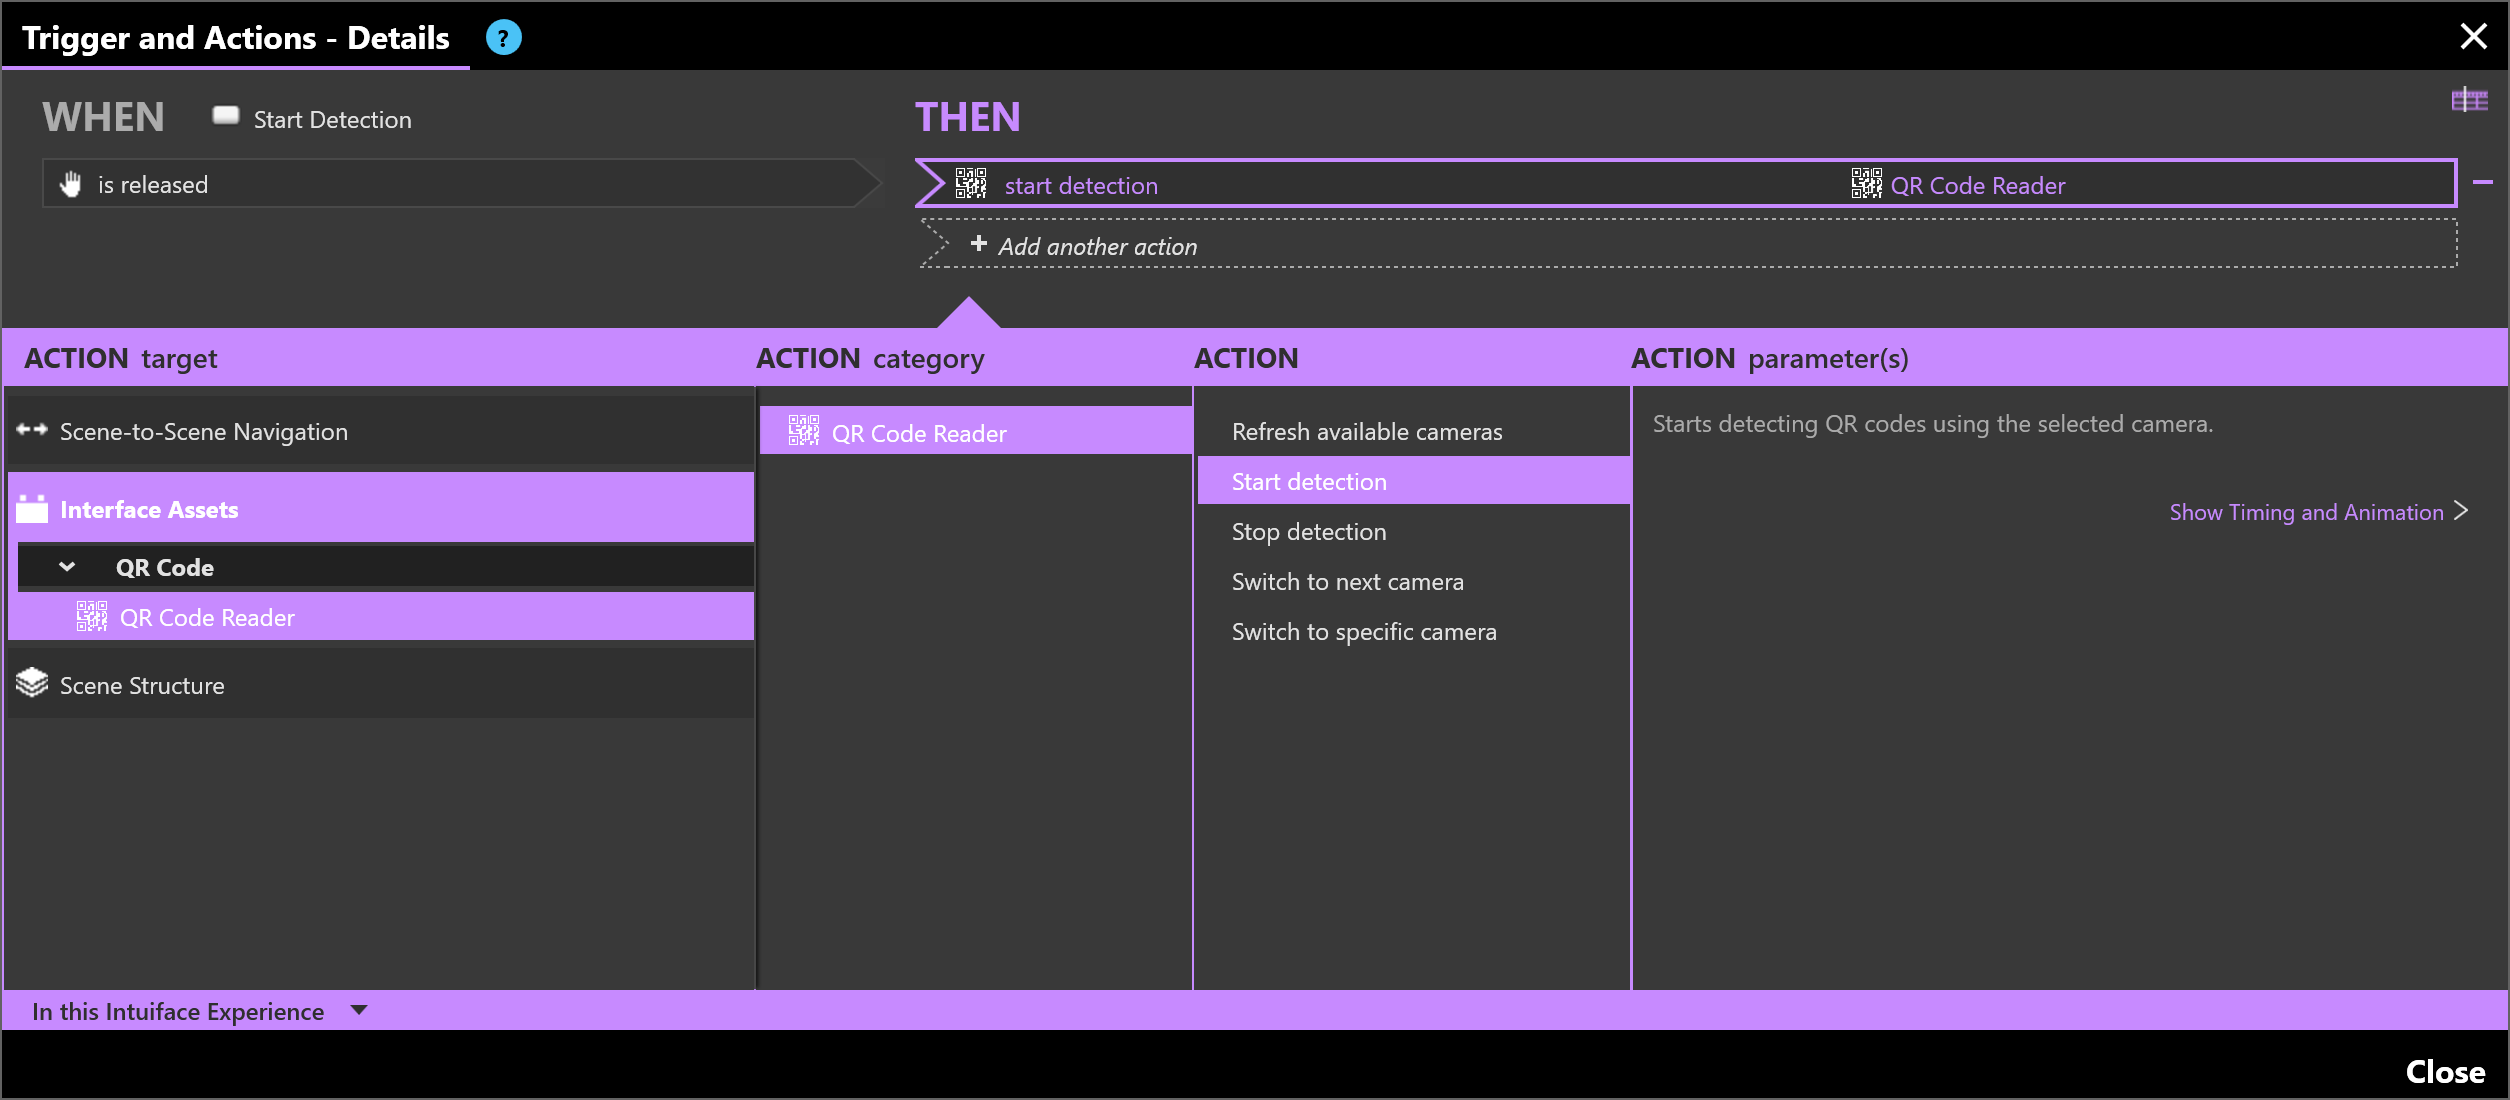Choose QR Code Reader action category

(x=975, y=432)
